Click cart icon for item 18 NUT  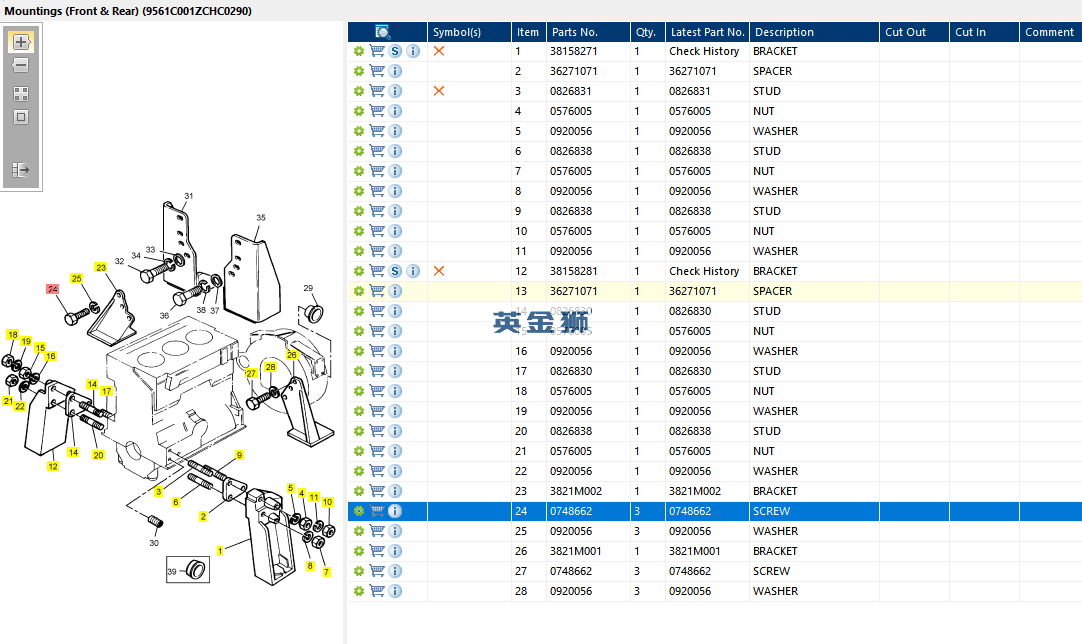pos(377,391)
